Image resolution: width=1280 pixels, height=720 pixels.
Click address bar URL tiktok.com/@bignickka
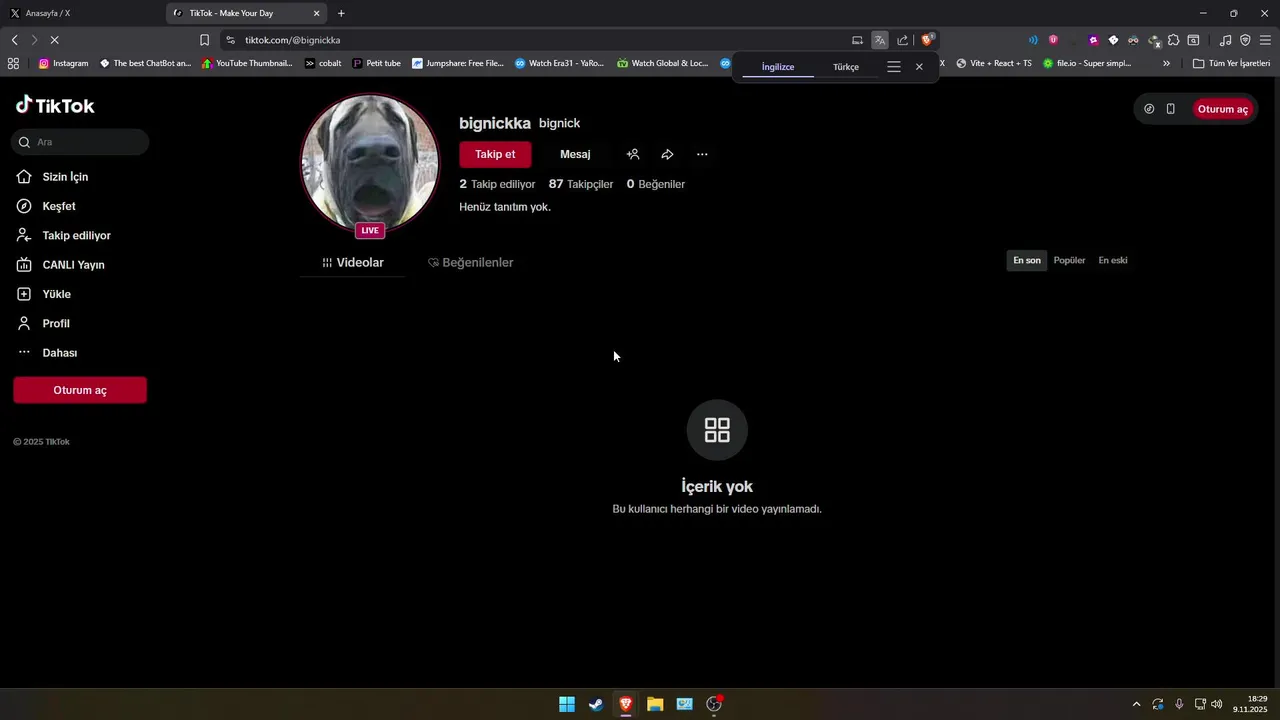click(x=293, y=40)
